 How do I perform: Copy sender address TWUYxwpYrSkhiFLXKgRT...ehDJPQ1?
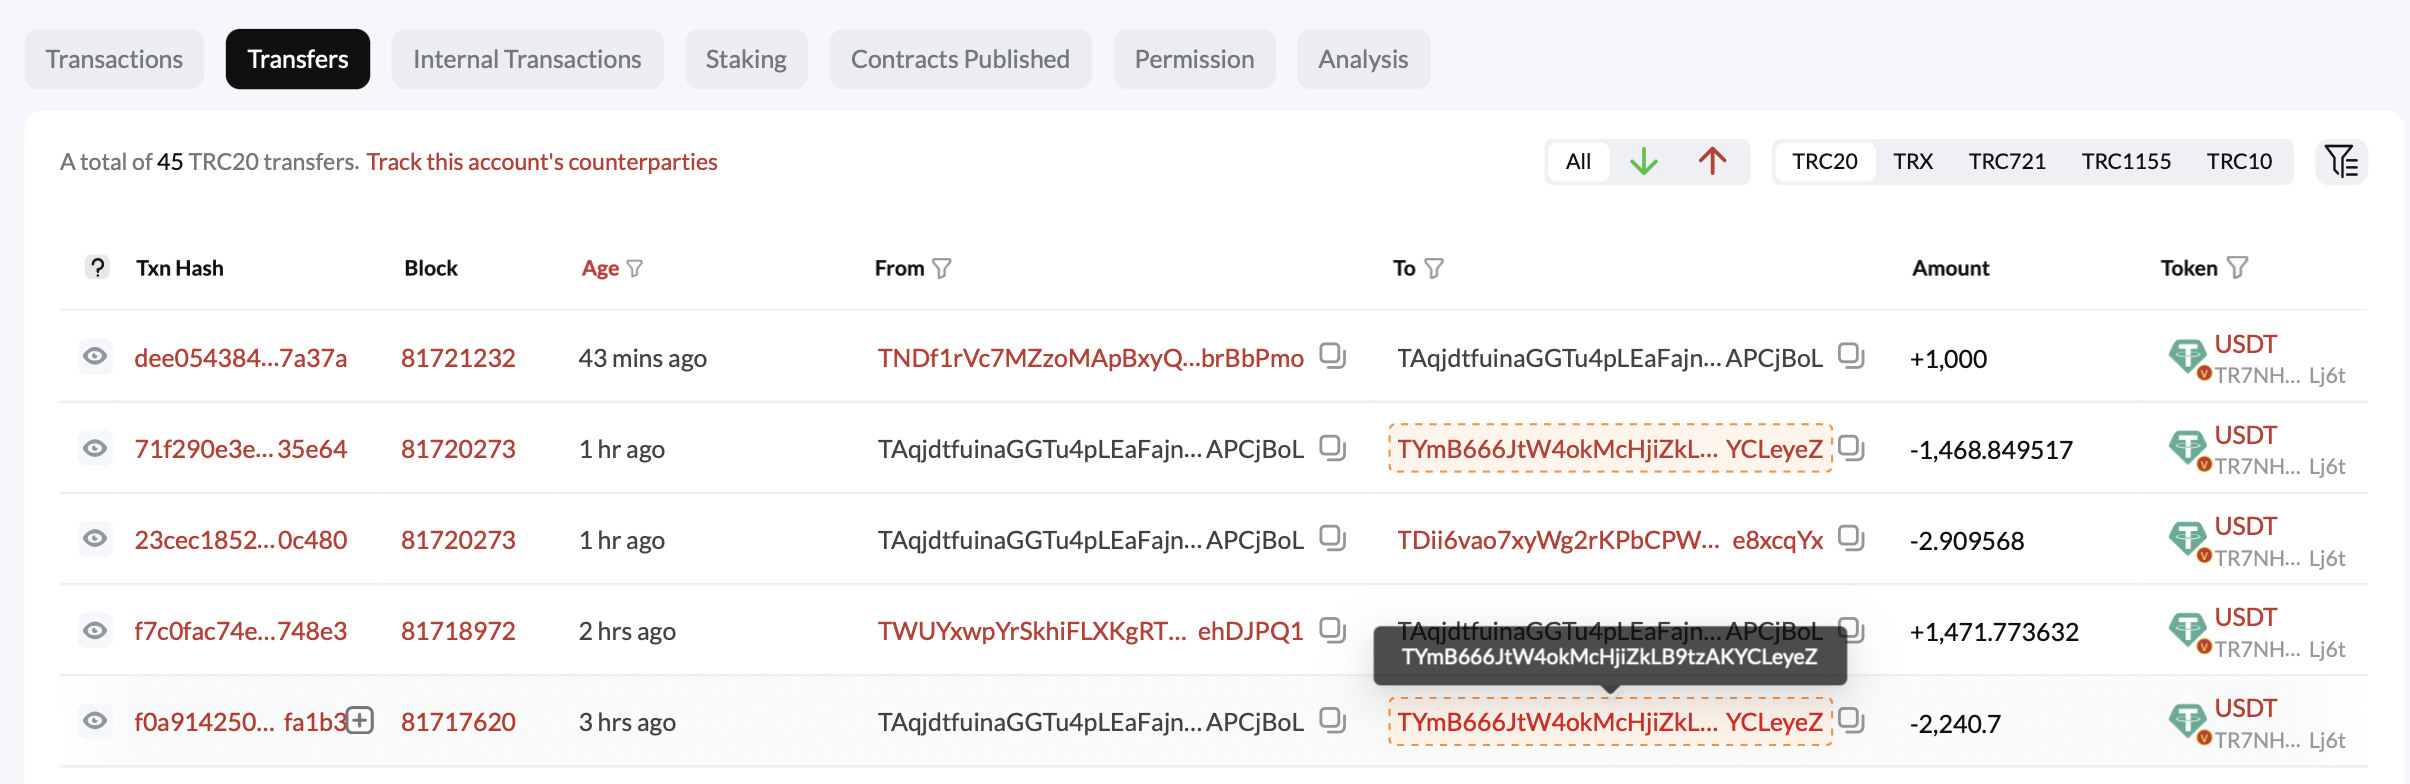tap(1332, 629)
